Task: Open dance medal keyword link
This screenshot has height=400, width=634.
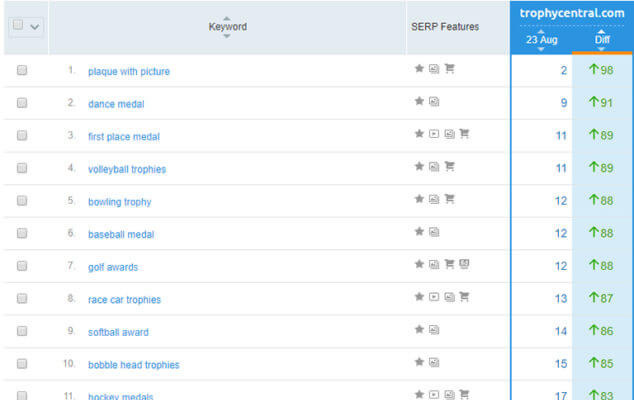Action: 116,104
